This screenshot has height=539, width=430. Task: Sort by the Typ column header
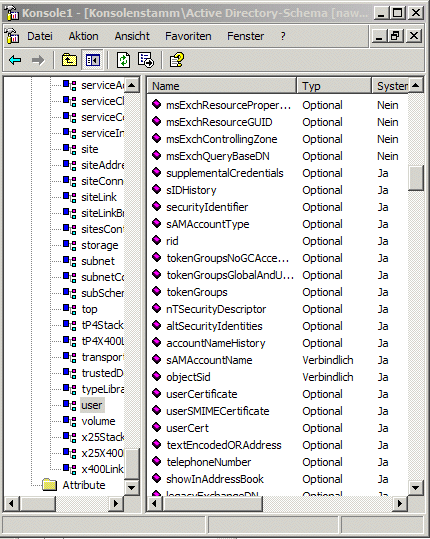(334, 86)
